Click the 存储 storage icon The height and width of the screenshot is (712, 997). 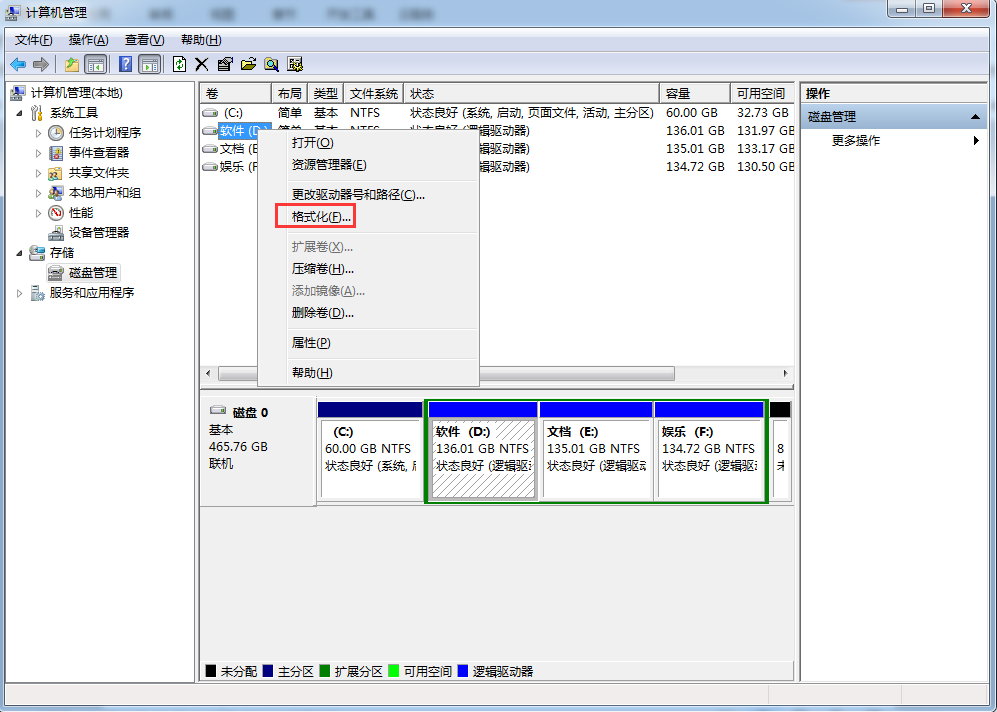tap(37, 253)
